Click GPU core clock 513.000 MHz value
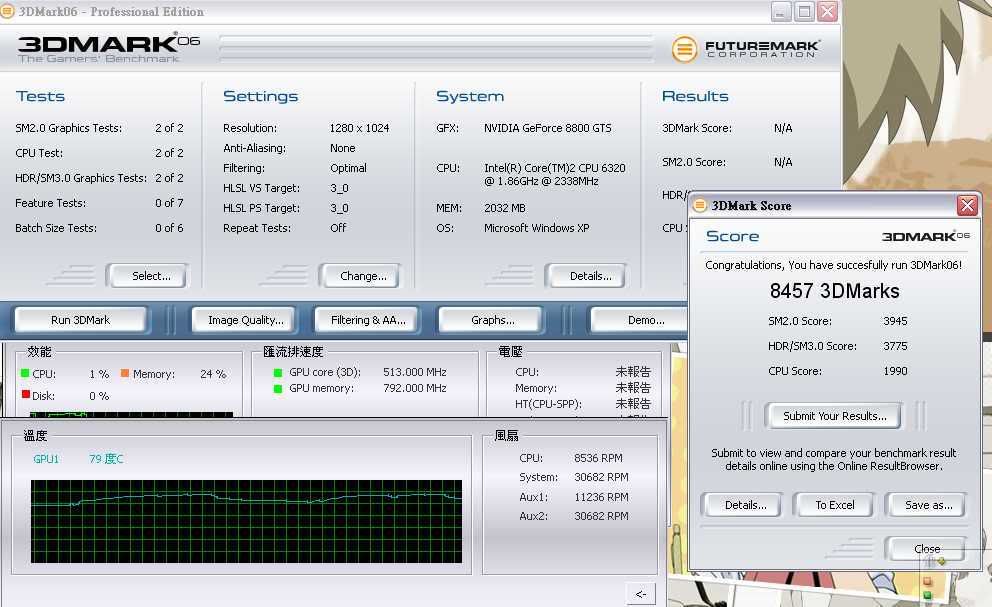Image resolution: width=992 pixels, height=607 pixels. [x=414, y=372]
